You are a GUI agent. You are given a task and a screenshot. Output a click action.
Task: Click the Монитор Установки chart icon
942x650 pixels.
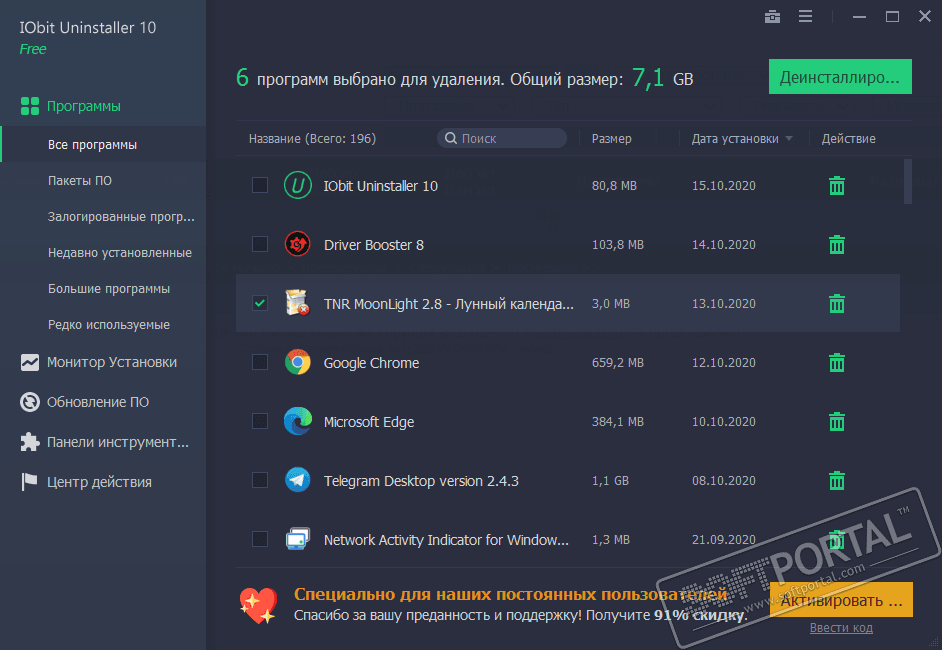click(x=29, y=362)
